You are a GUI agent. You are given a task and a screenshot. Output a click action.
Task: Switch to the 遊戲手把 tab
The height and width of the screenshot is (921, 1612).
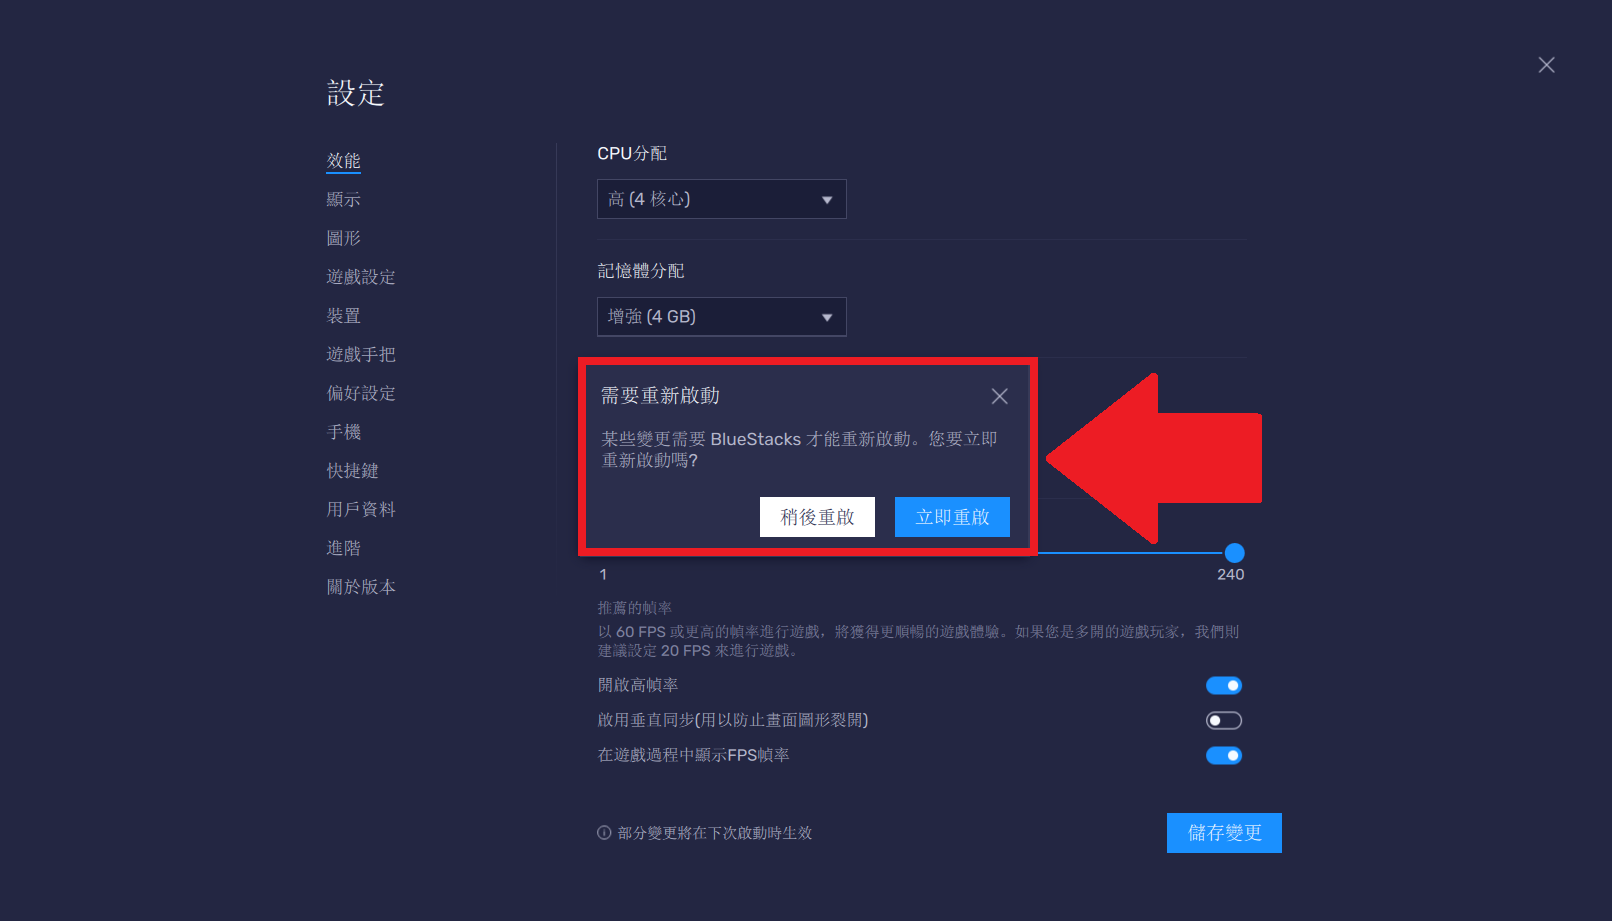coord(361,355)
